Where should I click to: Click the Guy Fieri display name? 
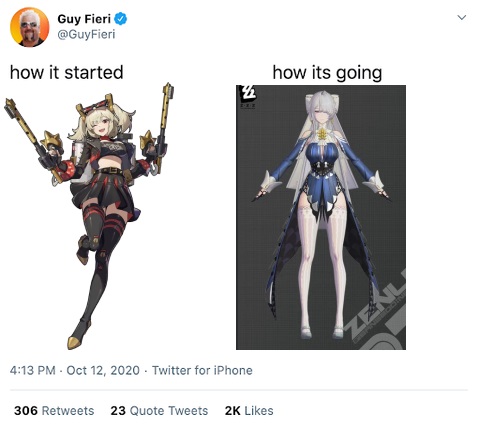[84, 19]
